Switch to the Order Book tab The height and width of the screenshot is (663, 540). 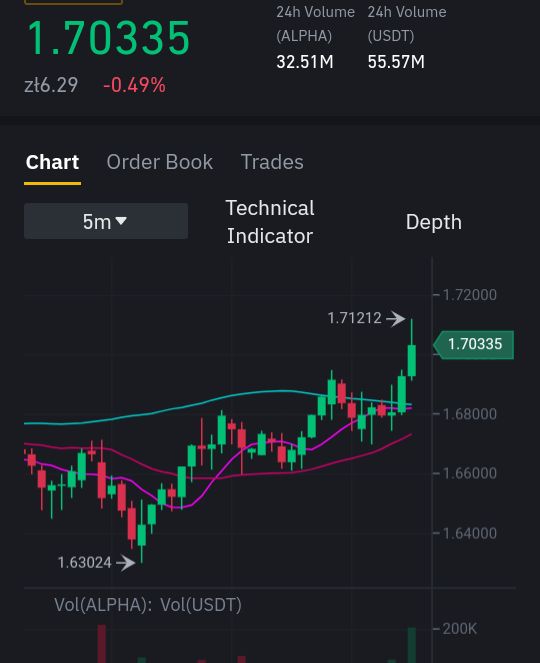click(159, 162)
